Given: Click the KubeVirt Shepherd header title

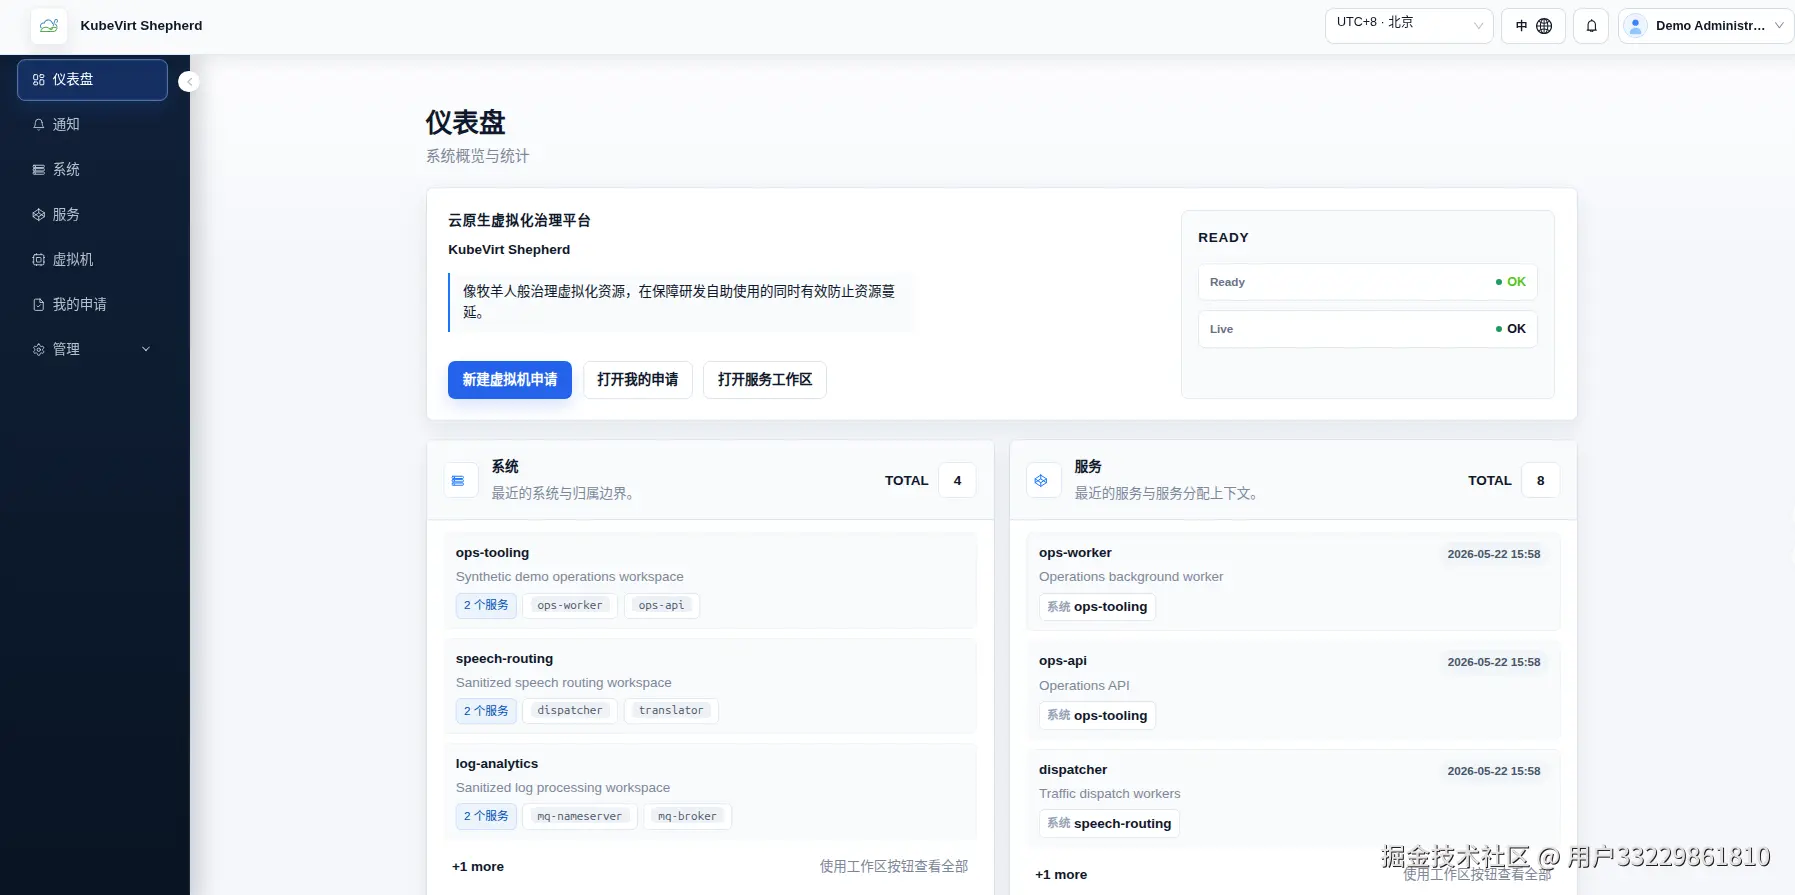Looking at the screenshot, I should click(x=141, y=26).
